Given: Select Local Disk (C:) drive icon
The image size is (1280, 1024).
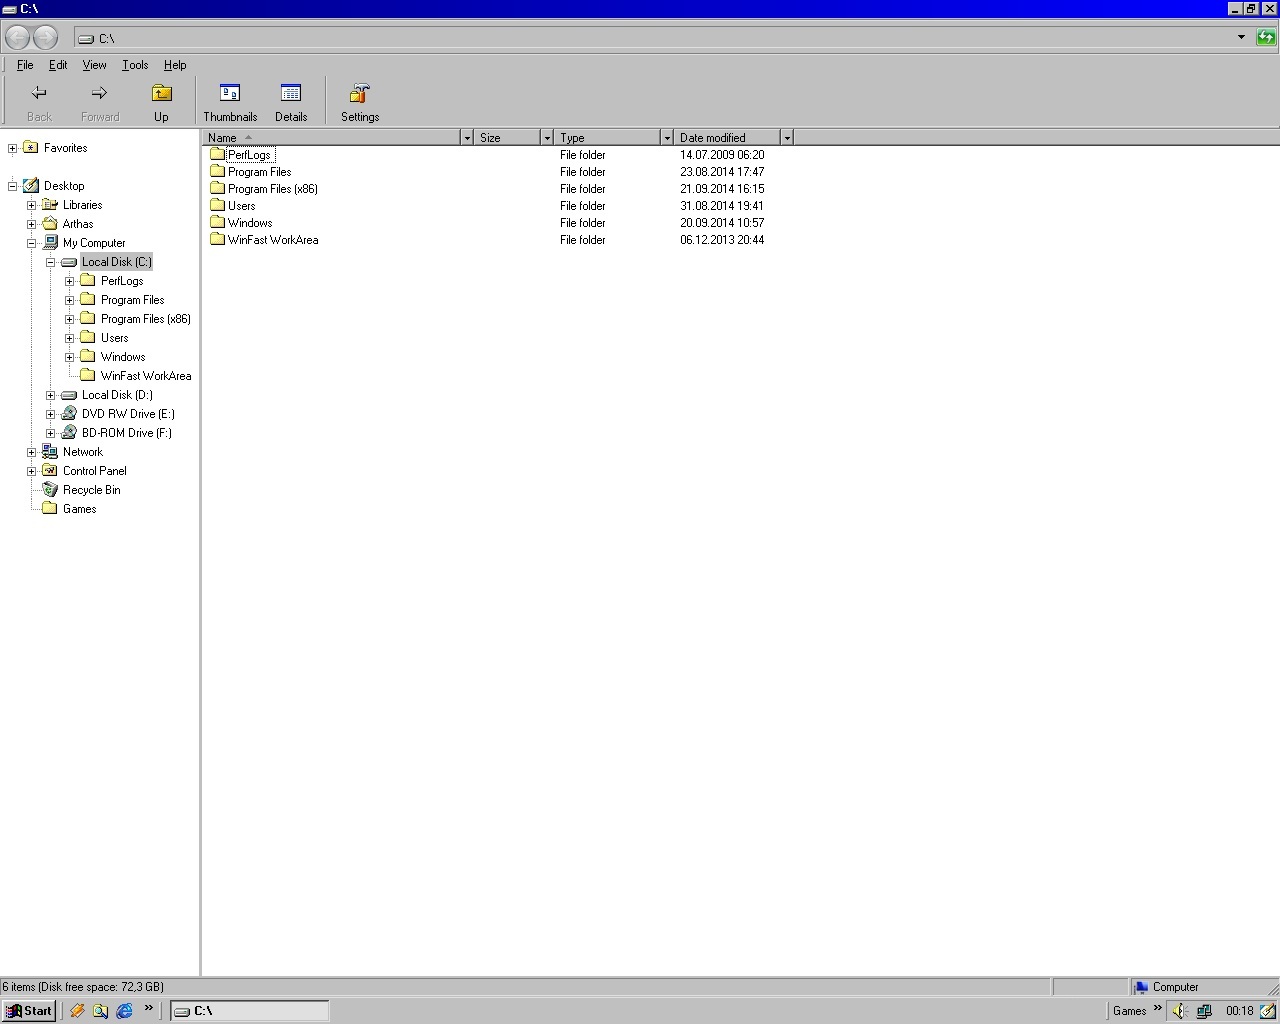Looking at the screenshot, I should [x=69, y=262].
